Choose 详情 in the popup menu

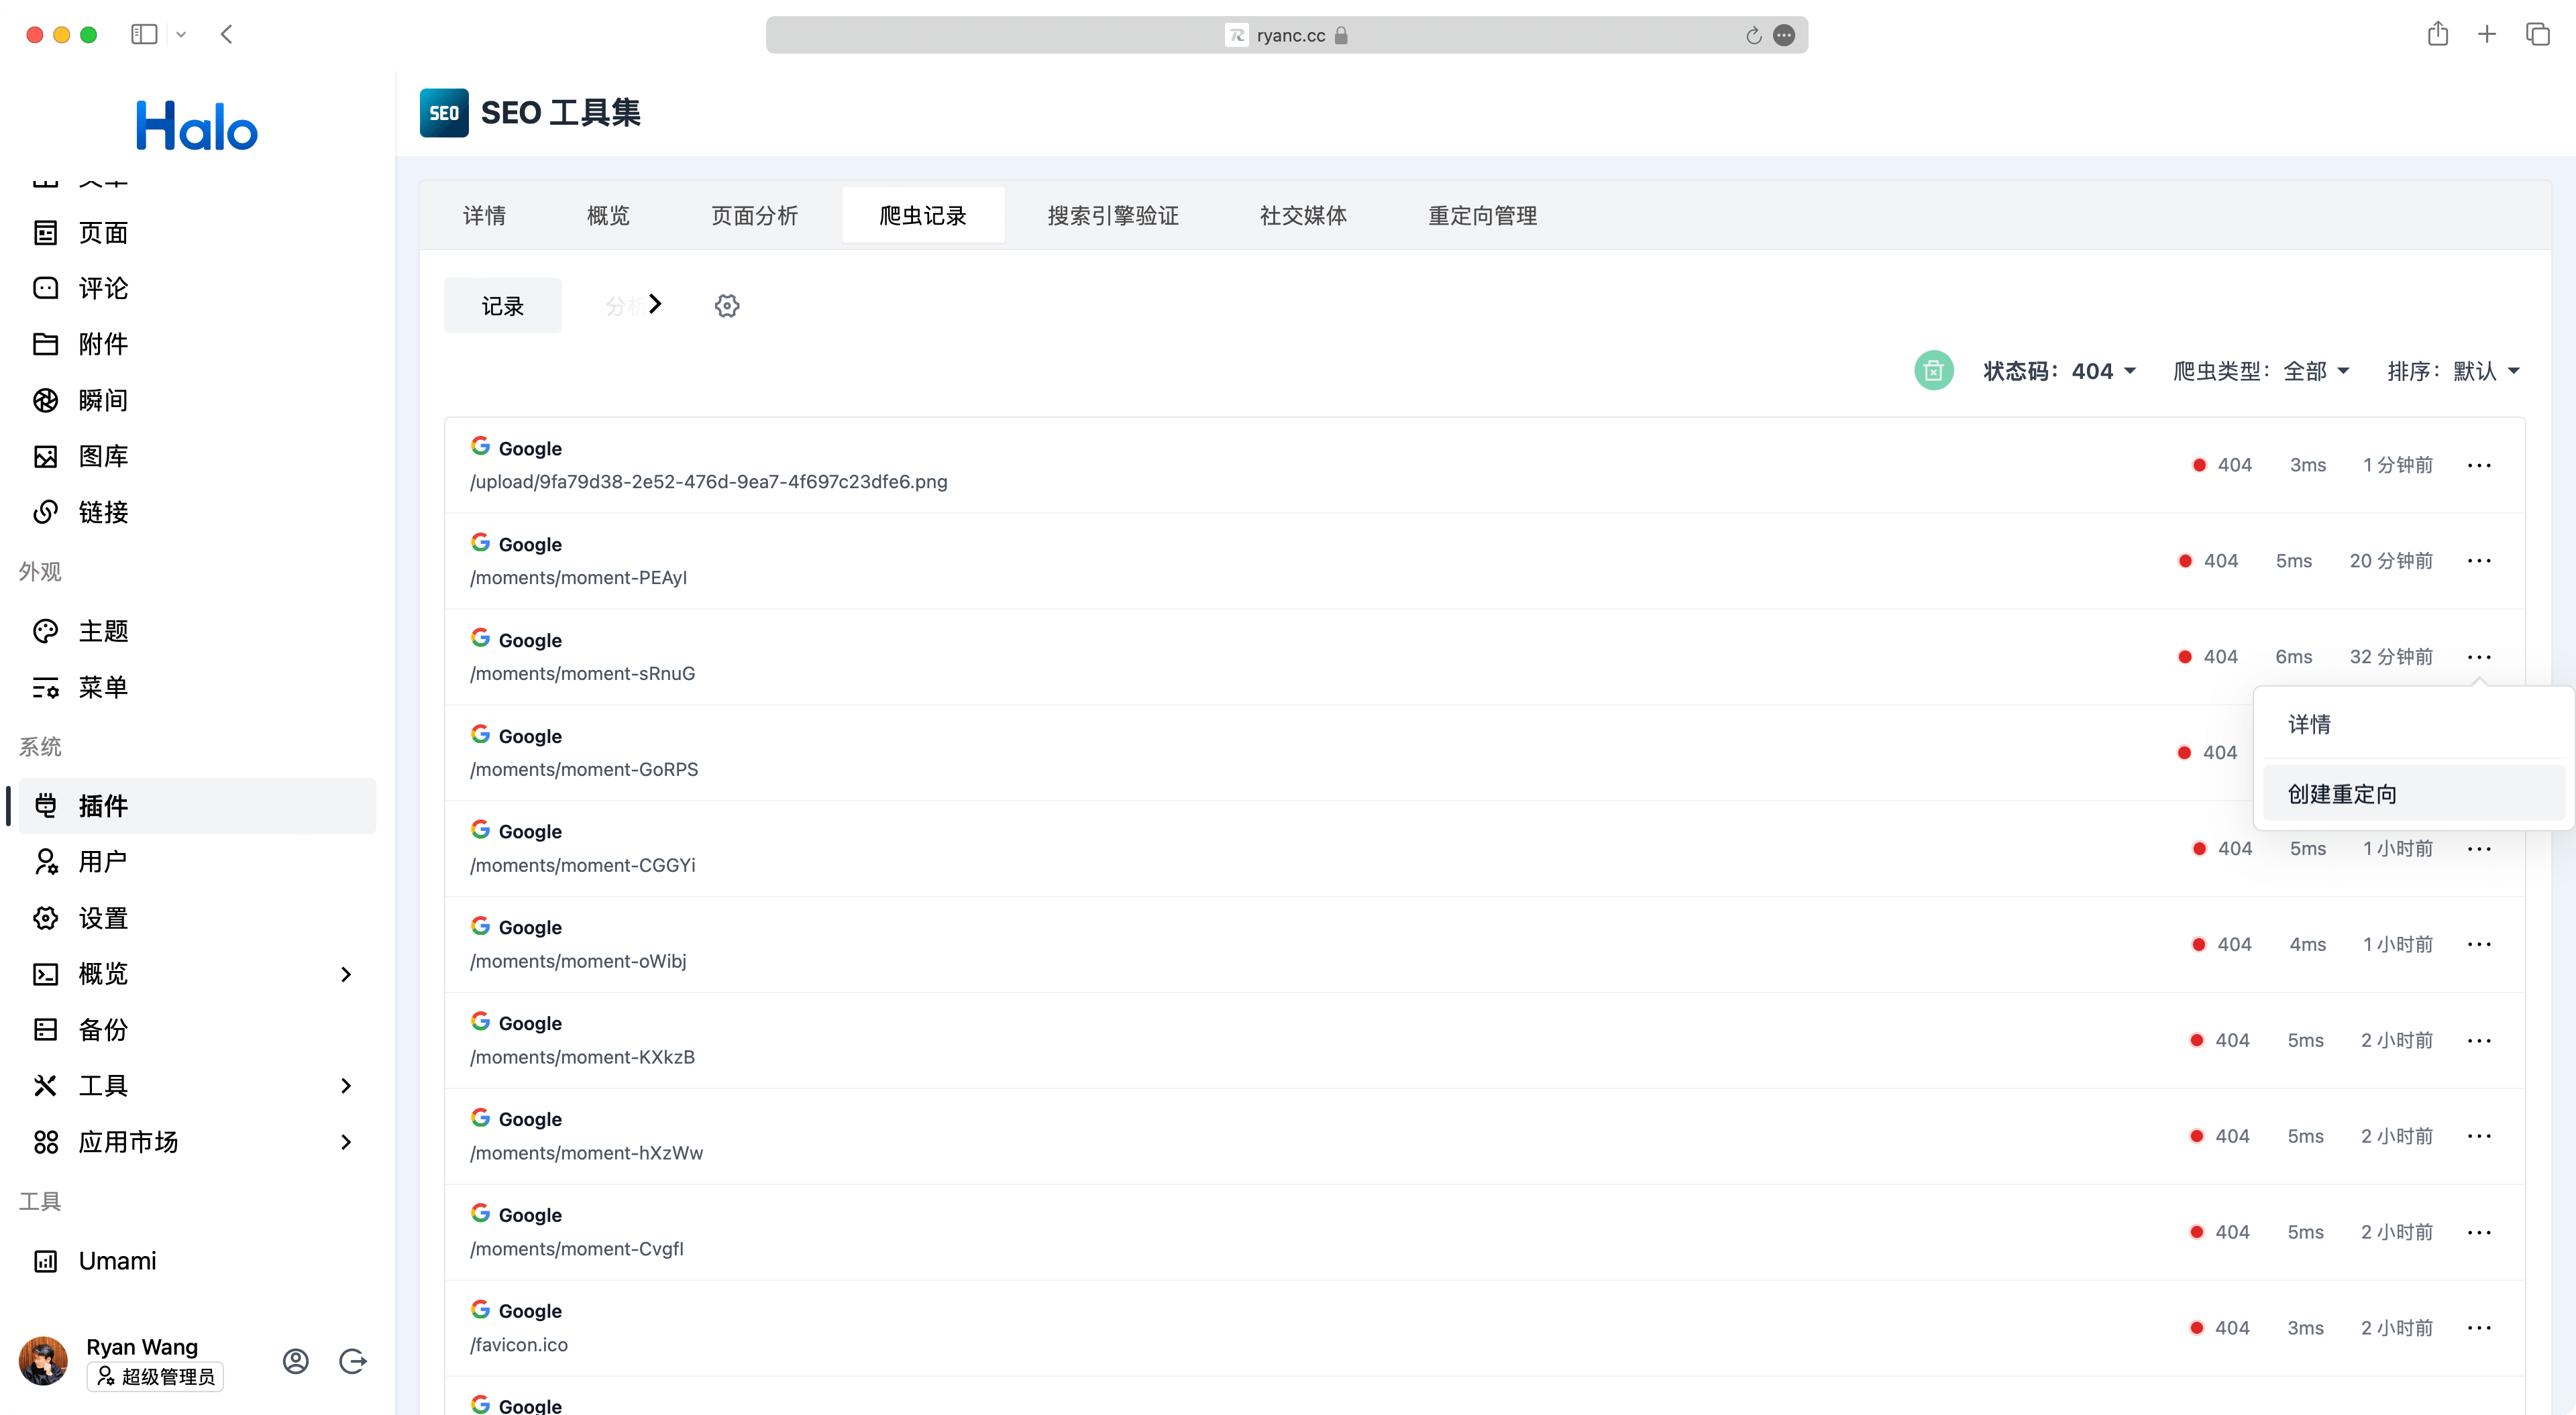[x=2413, y=724]
